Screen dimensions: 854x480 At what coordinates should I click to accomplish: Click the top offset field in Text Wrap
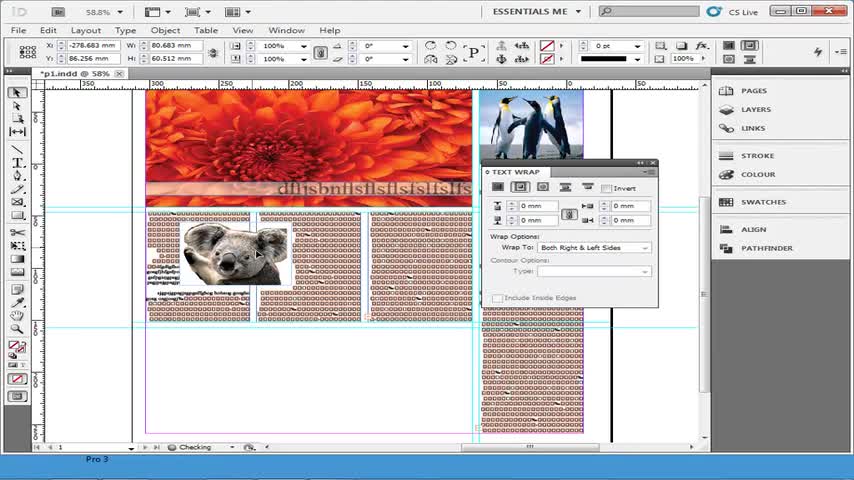pyautogui.click(x=537, y=206)
